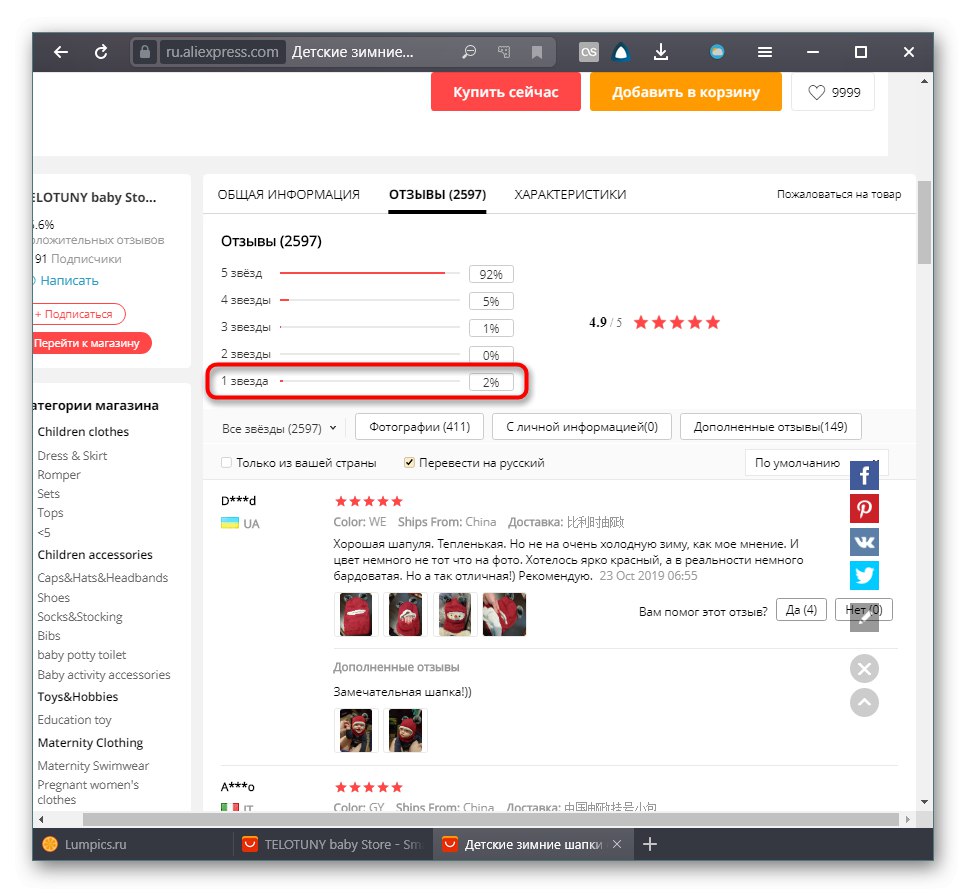Viewport: 966px width, 893px height.
Task: Open Children clothes category
Action: pyautogui.click(x=83, y=432)
